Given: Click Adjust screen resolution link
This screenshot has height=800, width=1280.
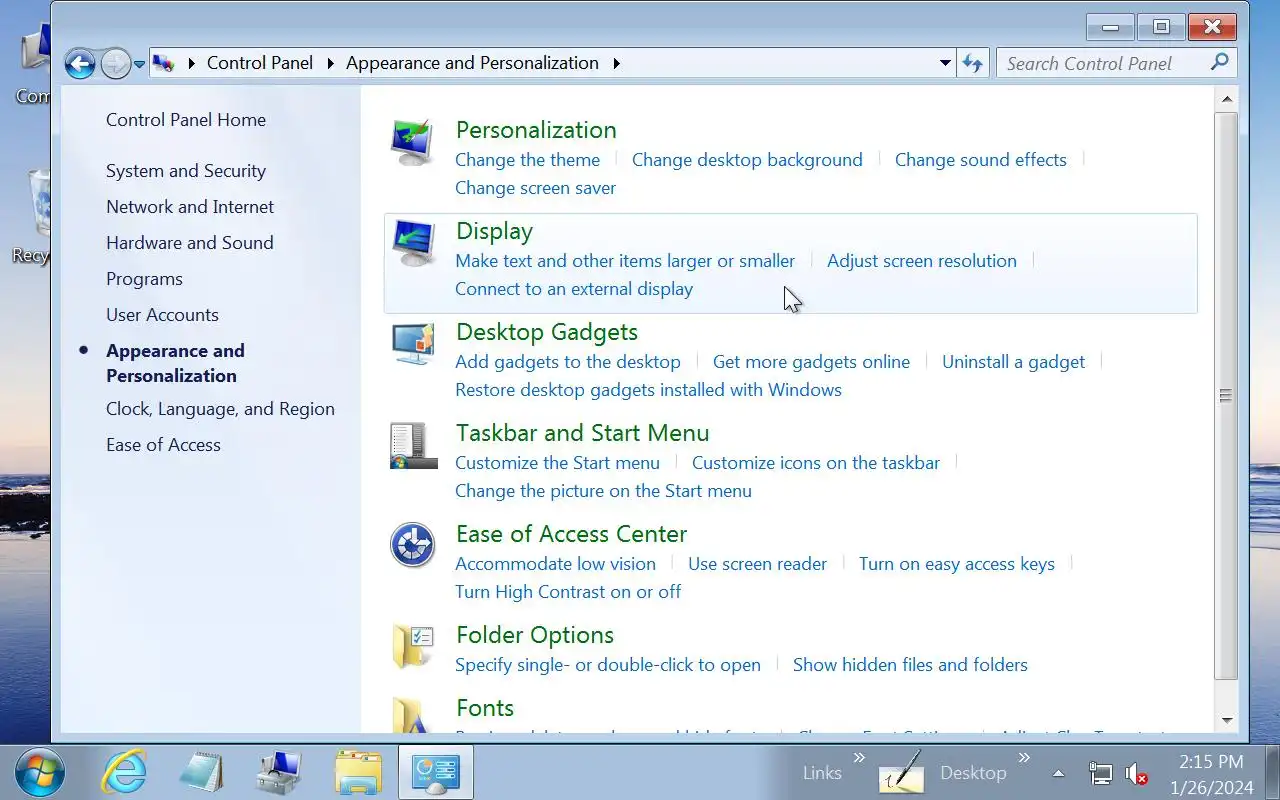Looking at the screenshot, I should 922,261.
